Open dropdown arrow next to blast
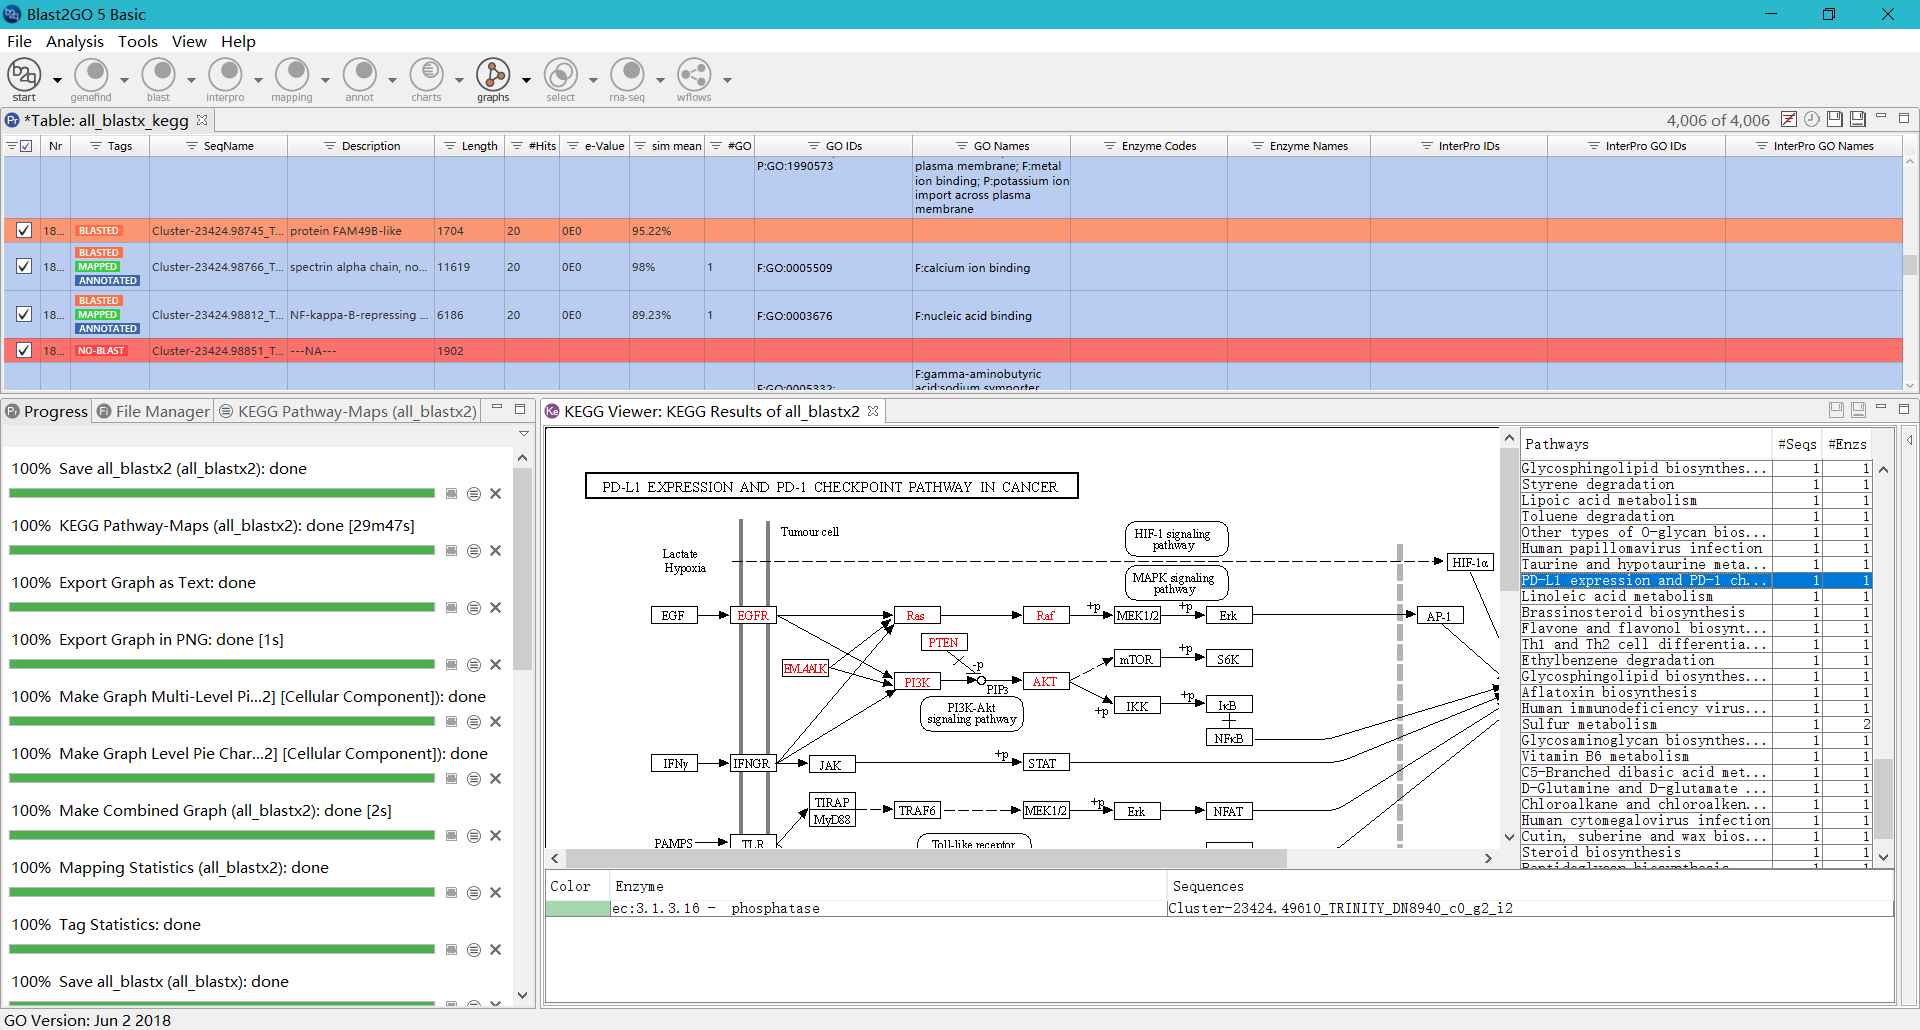1920x1030 pixels. pyautogui.click(x=191, y=80)
